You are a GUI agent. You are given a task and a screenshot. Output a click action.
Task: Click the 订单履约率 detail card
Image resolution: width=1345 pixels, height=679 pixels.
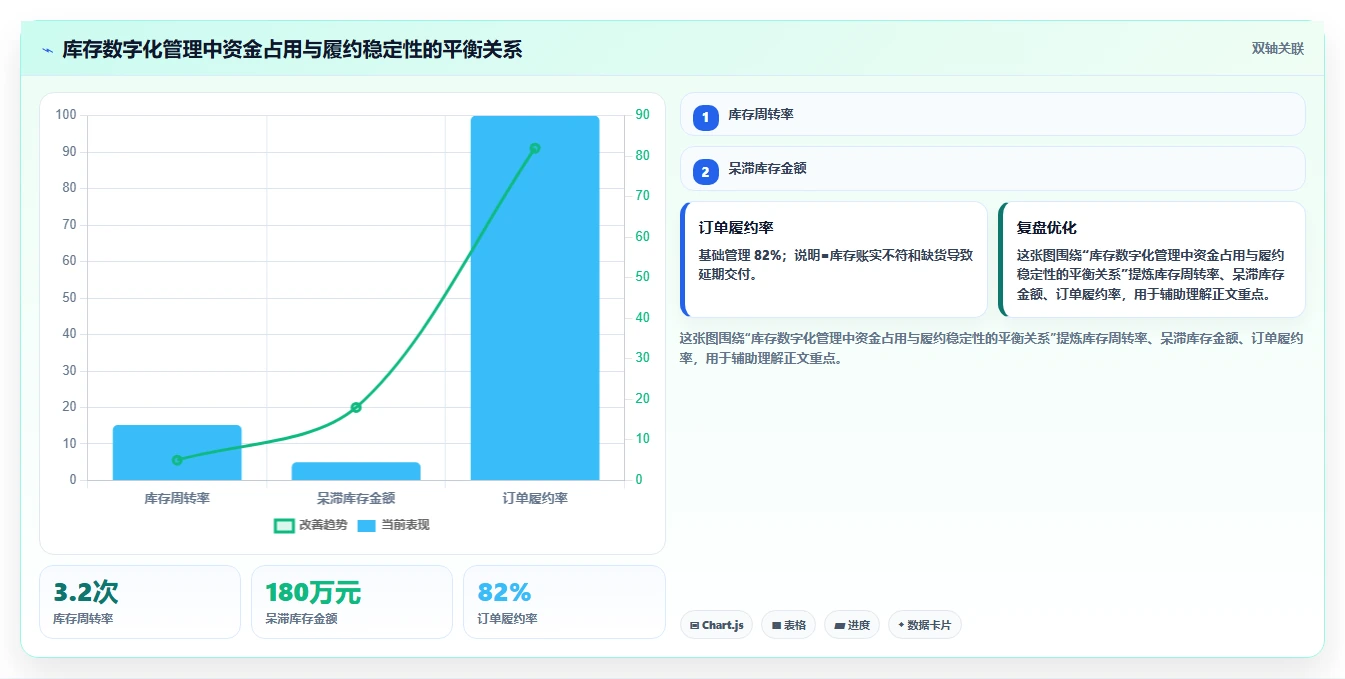point(833,260)
